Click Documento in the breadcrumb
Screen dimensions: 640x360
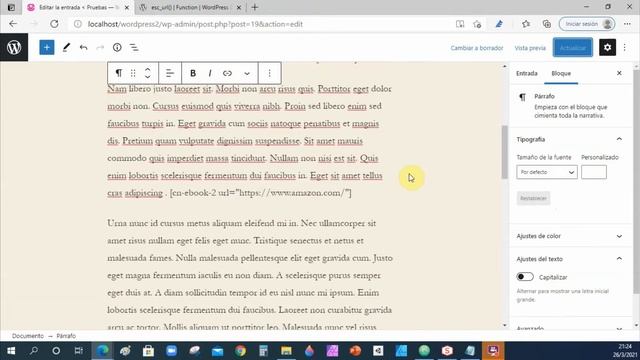coord(28,336)
